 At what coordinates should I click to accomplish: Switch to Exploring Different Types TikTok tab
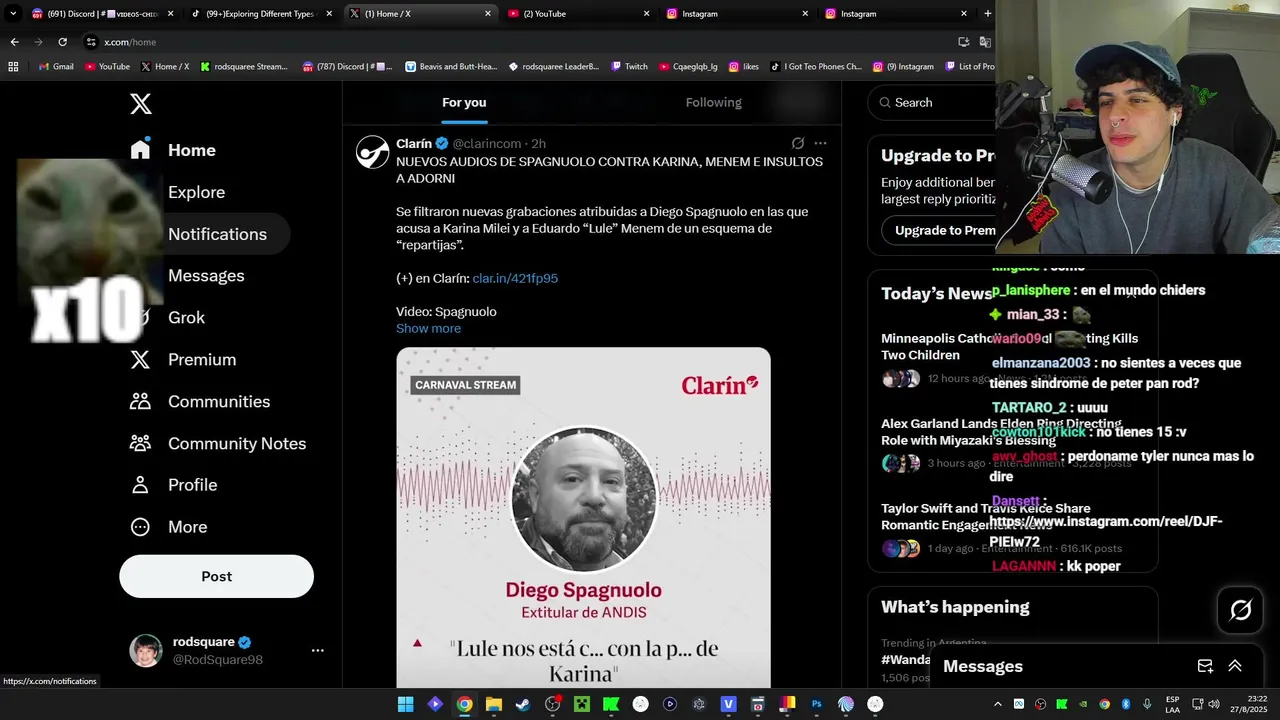pos(260,14)
